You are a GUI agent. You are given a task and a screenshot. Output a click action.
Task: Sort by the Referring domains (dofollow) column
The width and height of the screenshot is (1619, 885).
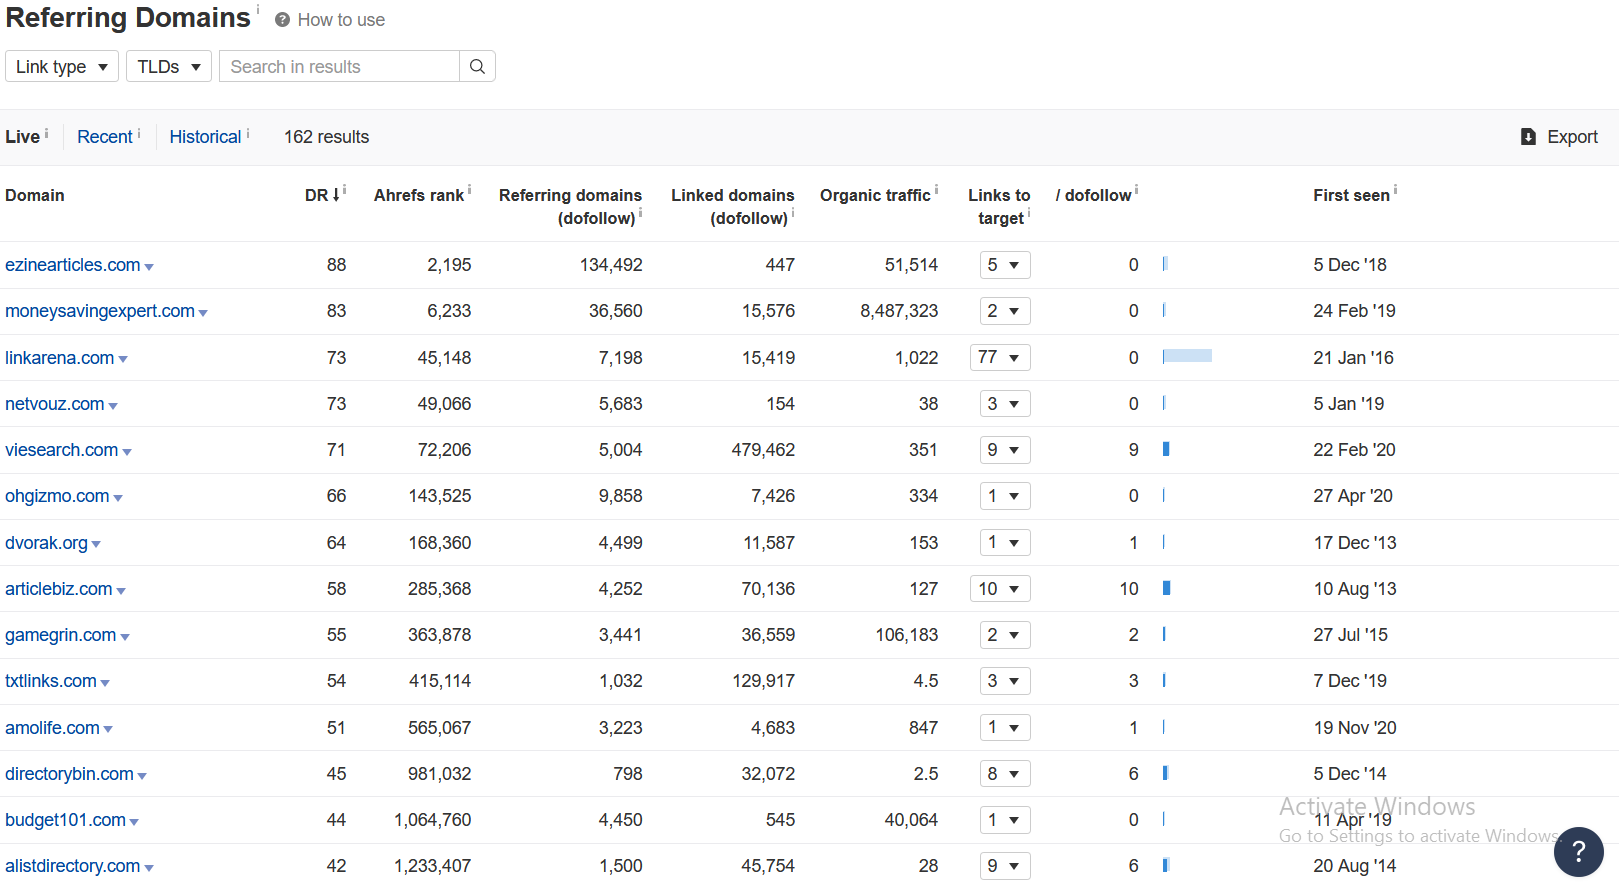(570, 206)
